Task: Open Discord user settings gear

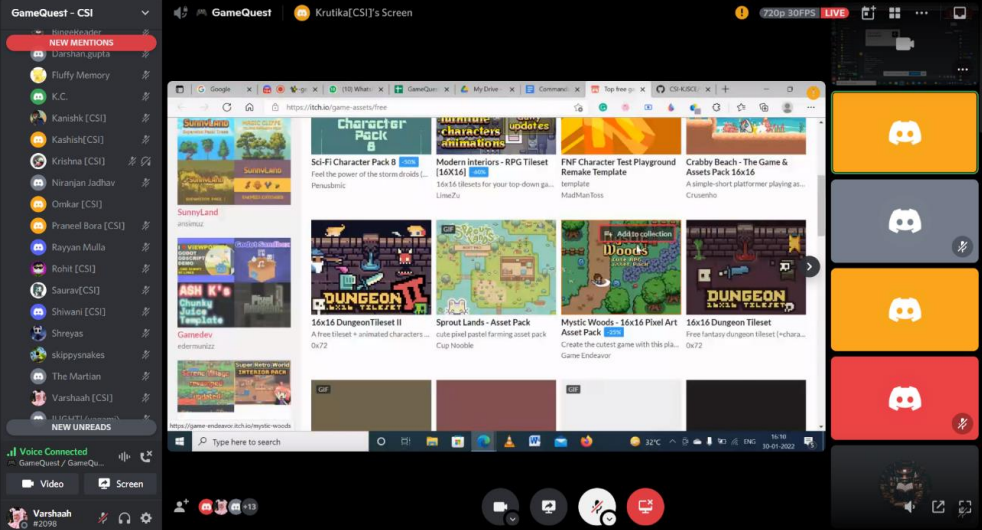Action: coord(146,518)
